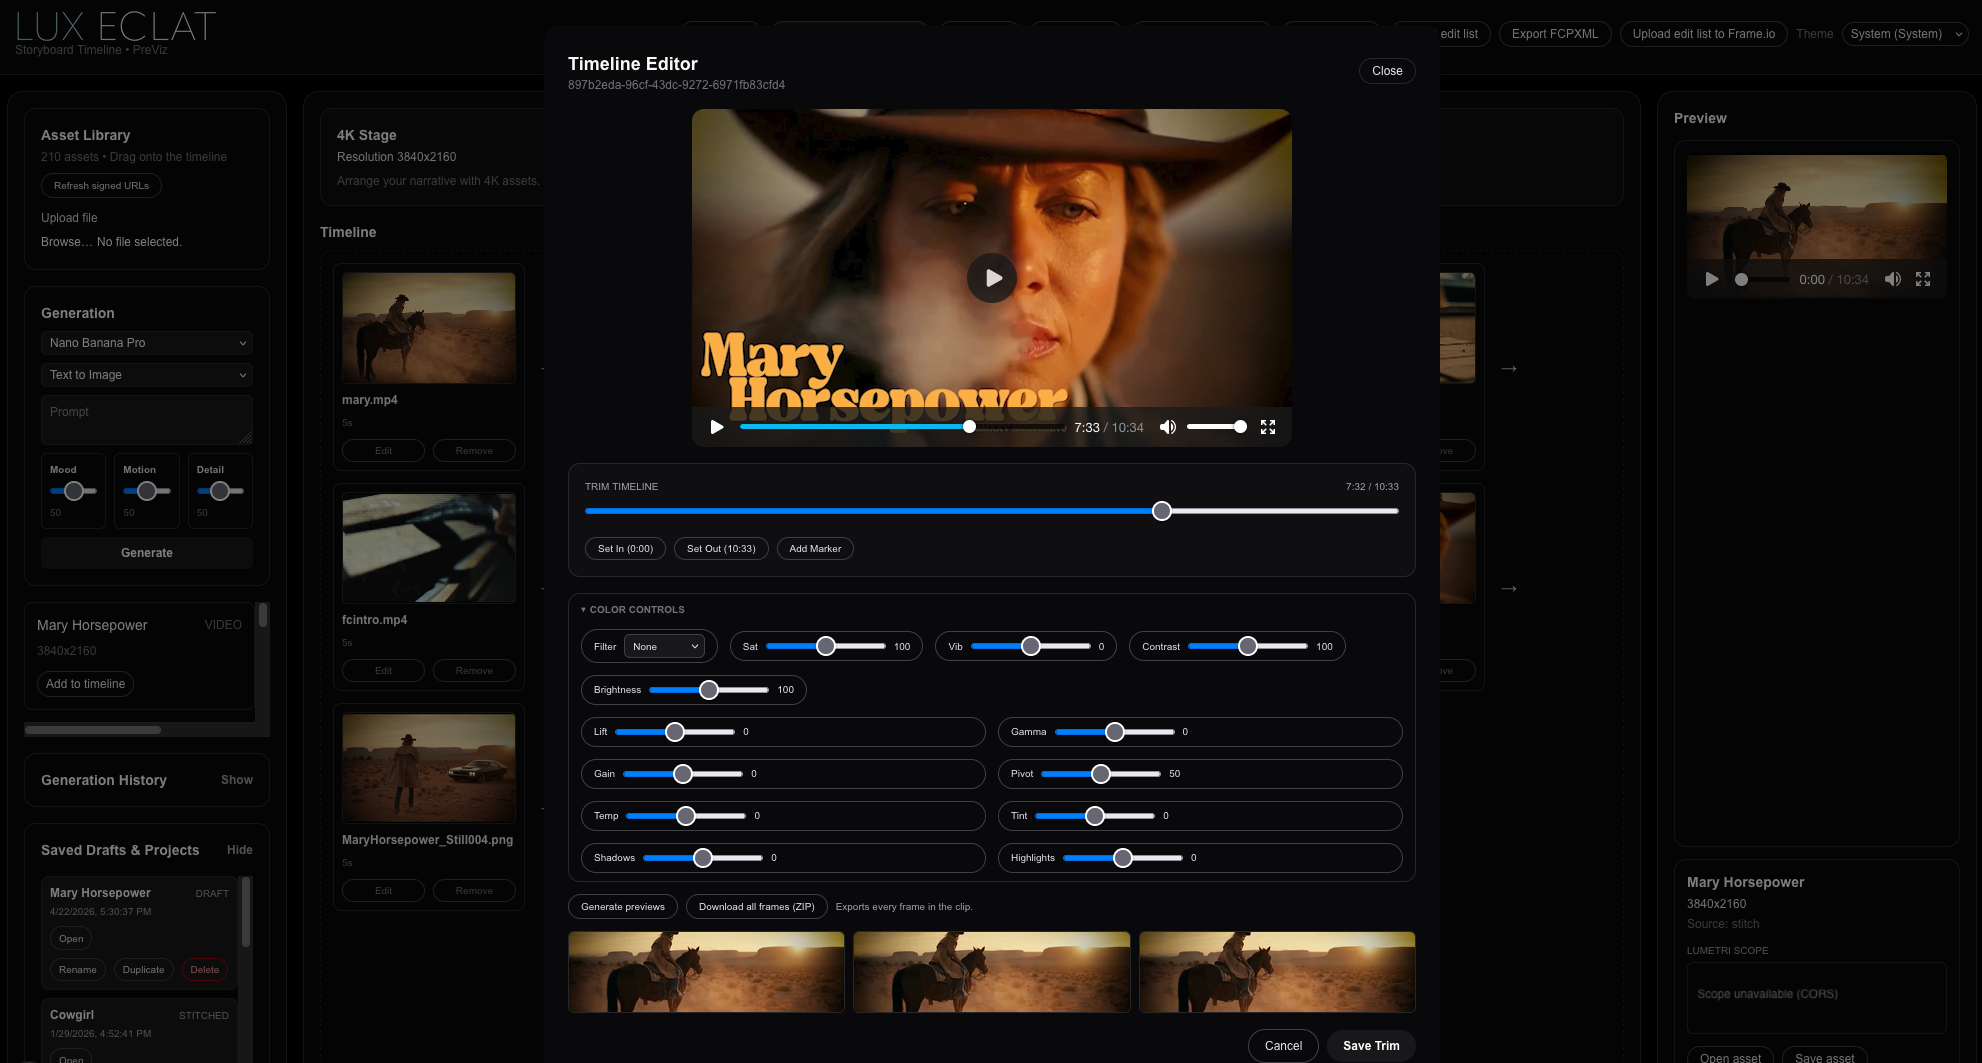
Task: Click the Timeline Editor volume speaker icon
Action: point(1167,427)
